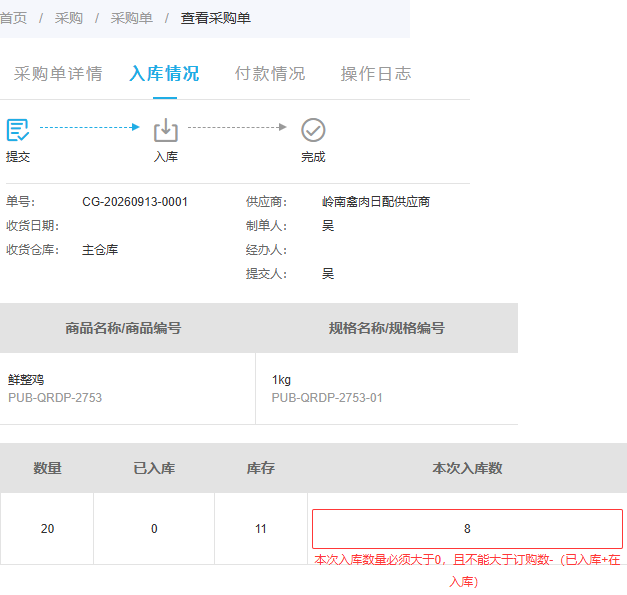Click 查看采购单 breadcrumb item
Screen dimensions: 627x595
pos(216,18)
